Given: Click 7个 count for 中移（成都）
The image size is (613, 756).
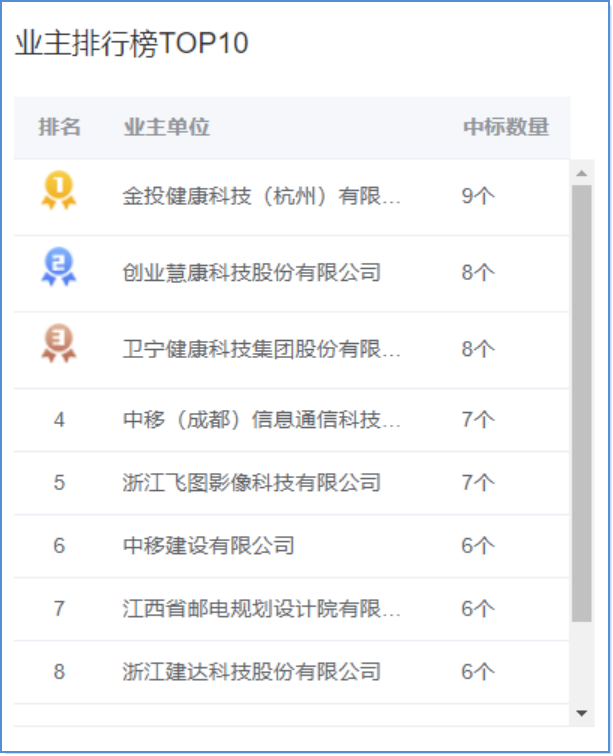Looking at the screenshot, I should pos(478,420).
